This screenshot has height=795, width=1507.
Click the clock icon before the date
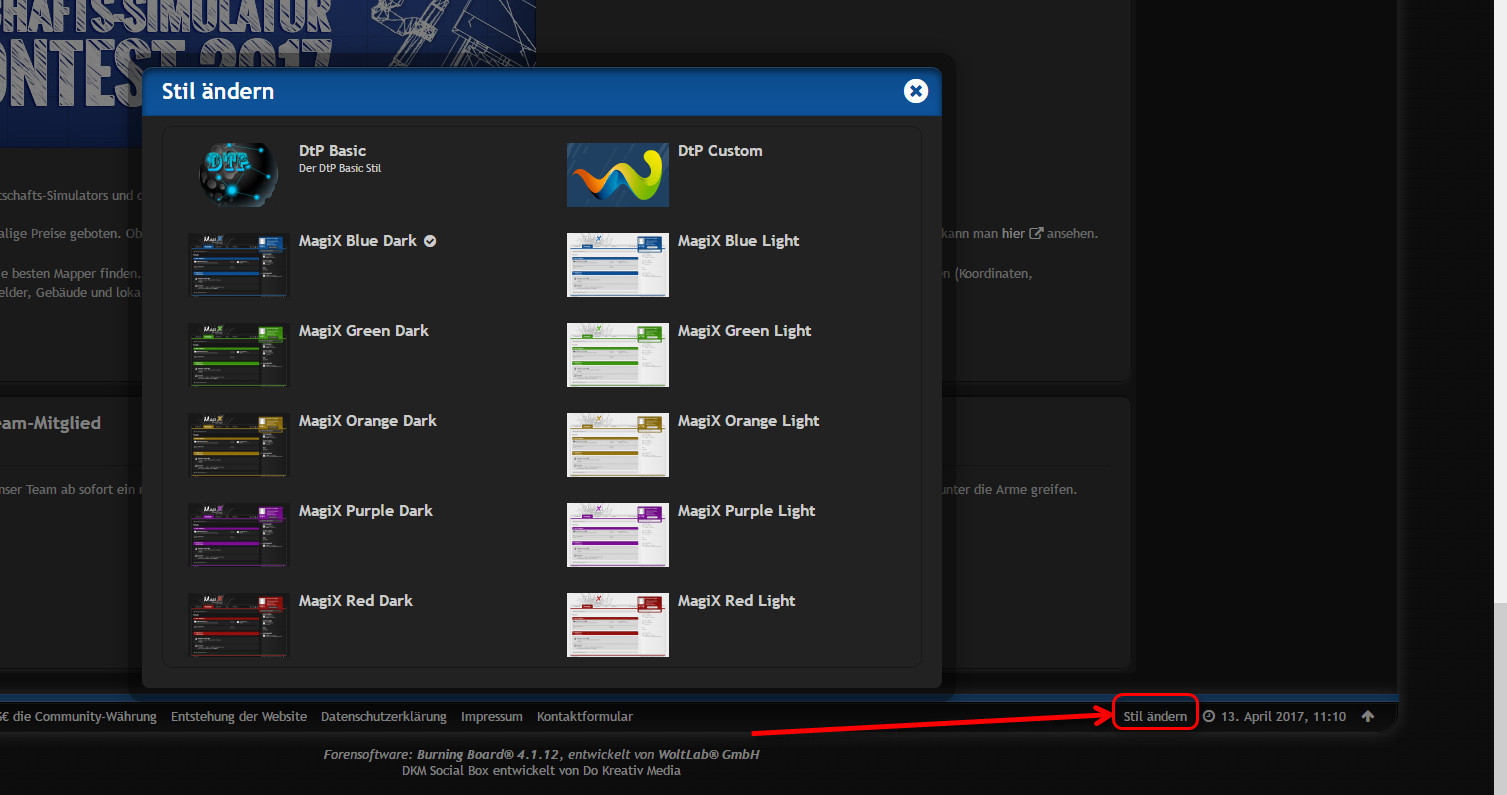pyautogui.click(x=1208, y=716)
